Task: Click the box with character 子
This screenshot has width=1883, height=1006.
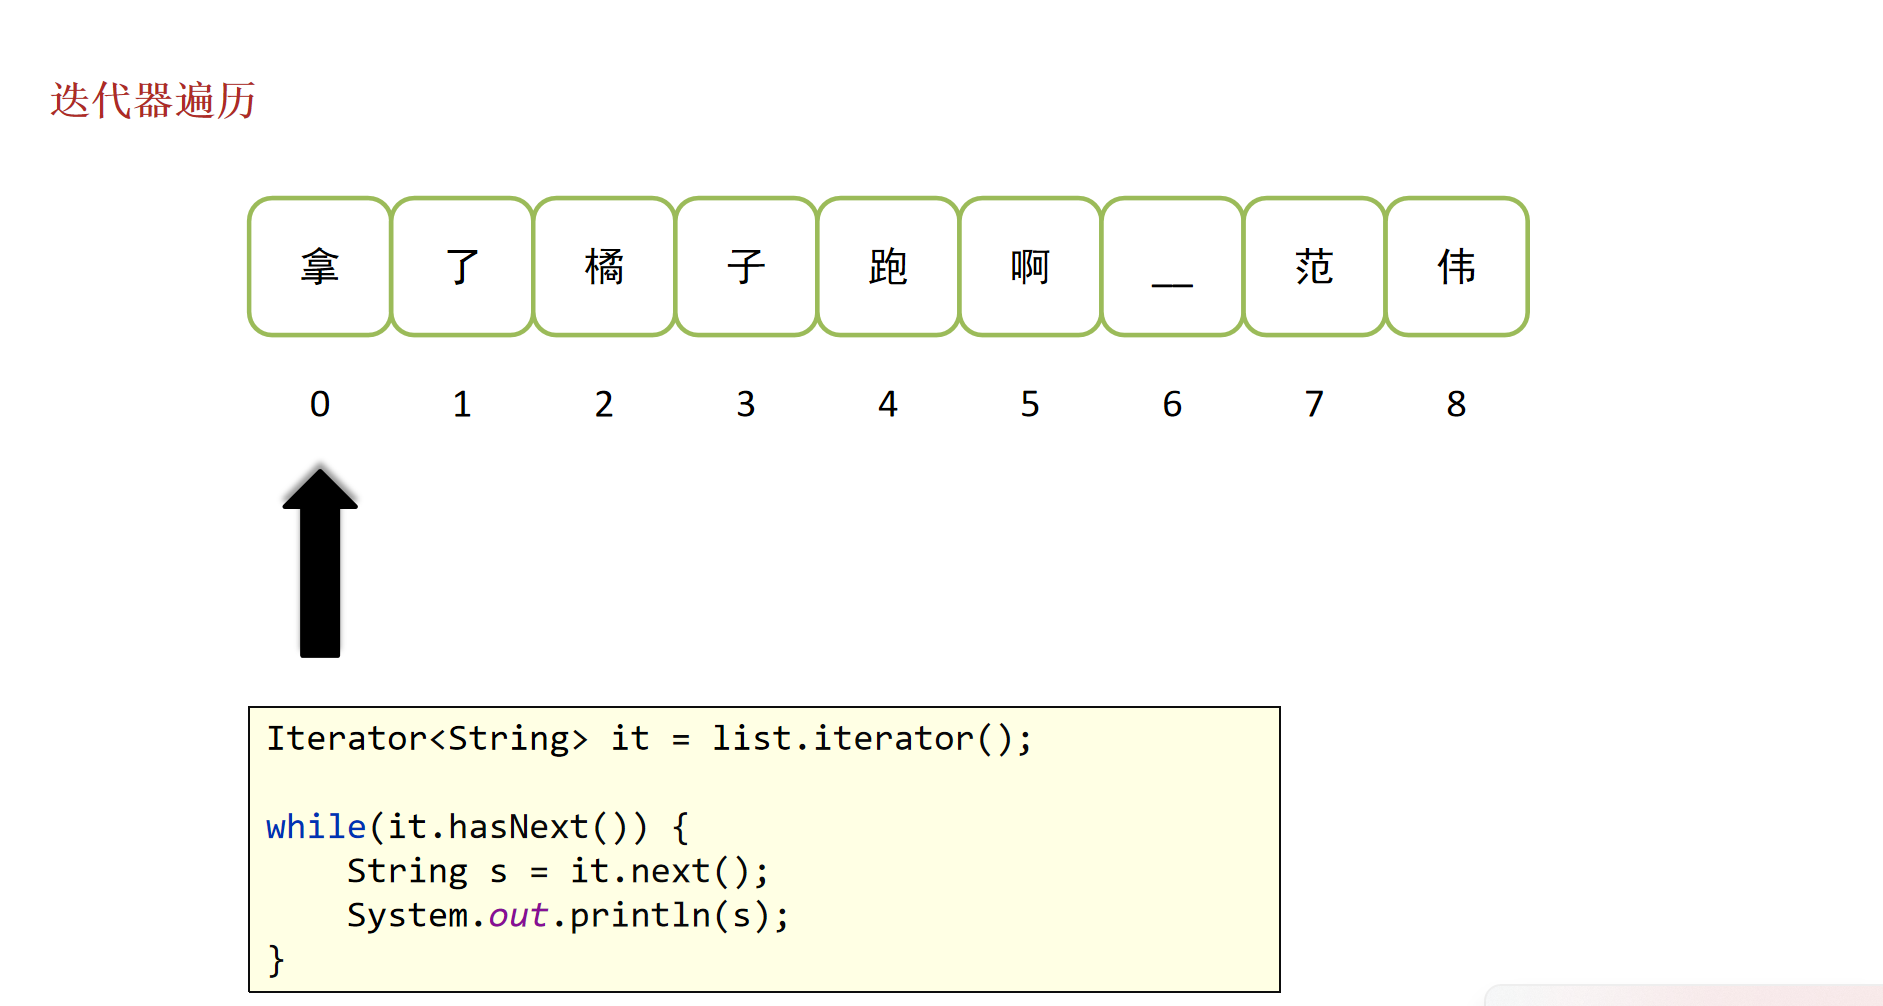Action: [746, 267]
